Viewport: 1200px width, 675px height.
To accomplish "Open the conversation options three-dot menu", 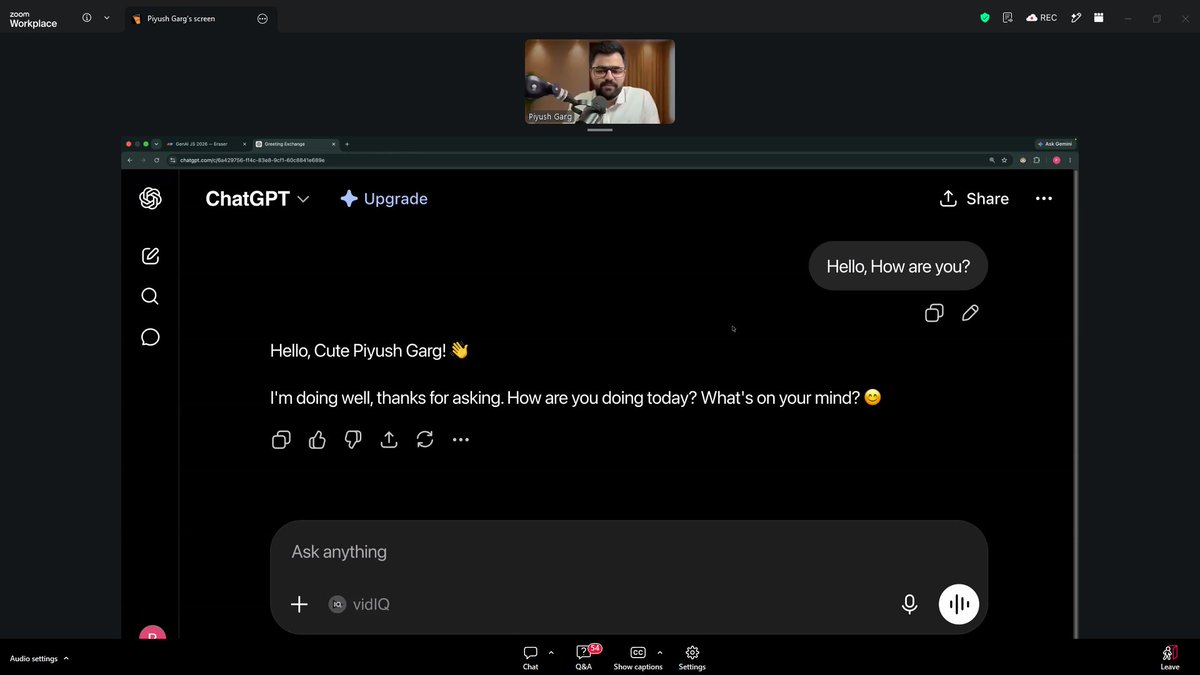I will click(1044, 199).
